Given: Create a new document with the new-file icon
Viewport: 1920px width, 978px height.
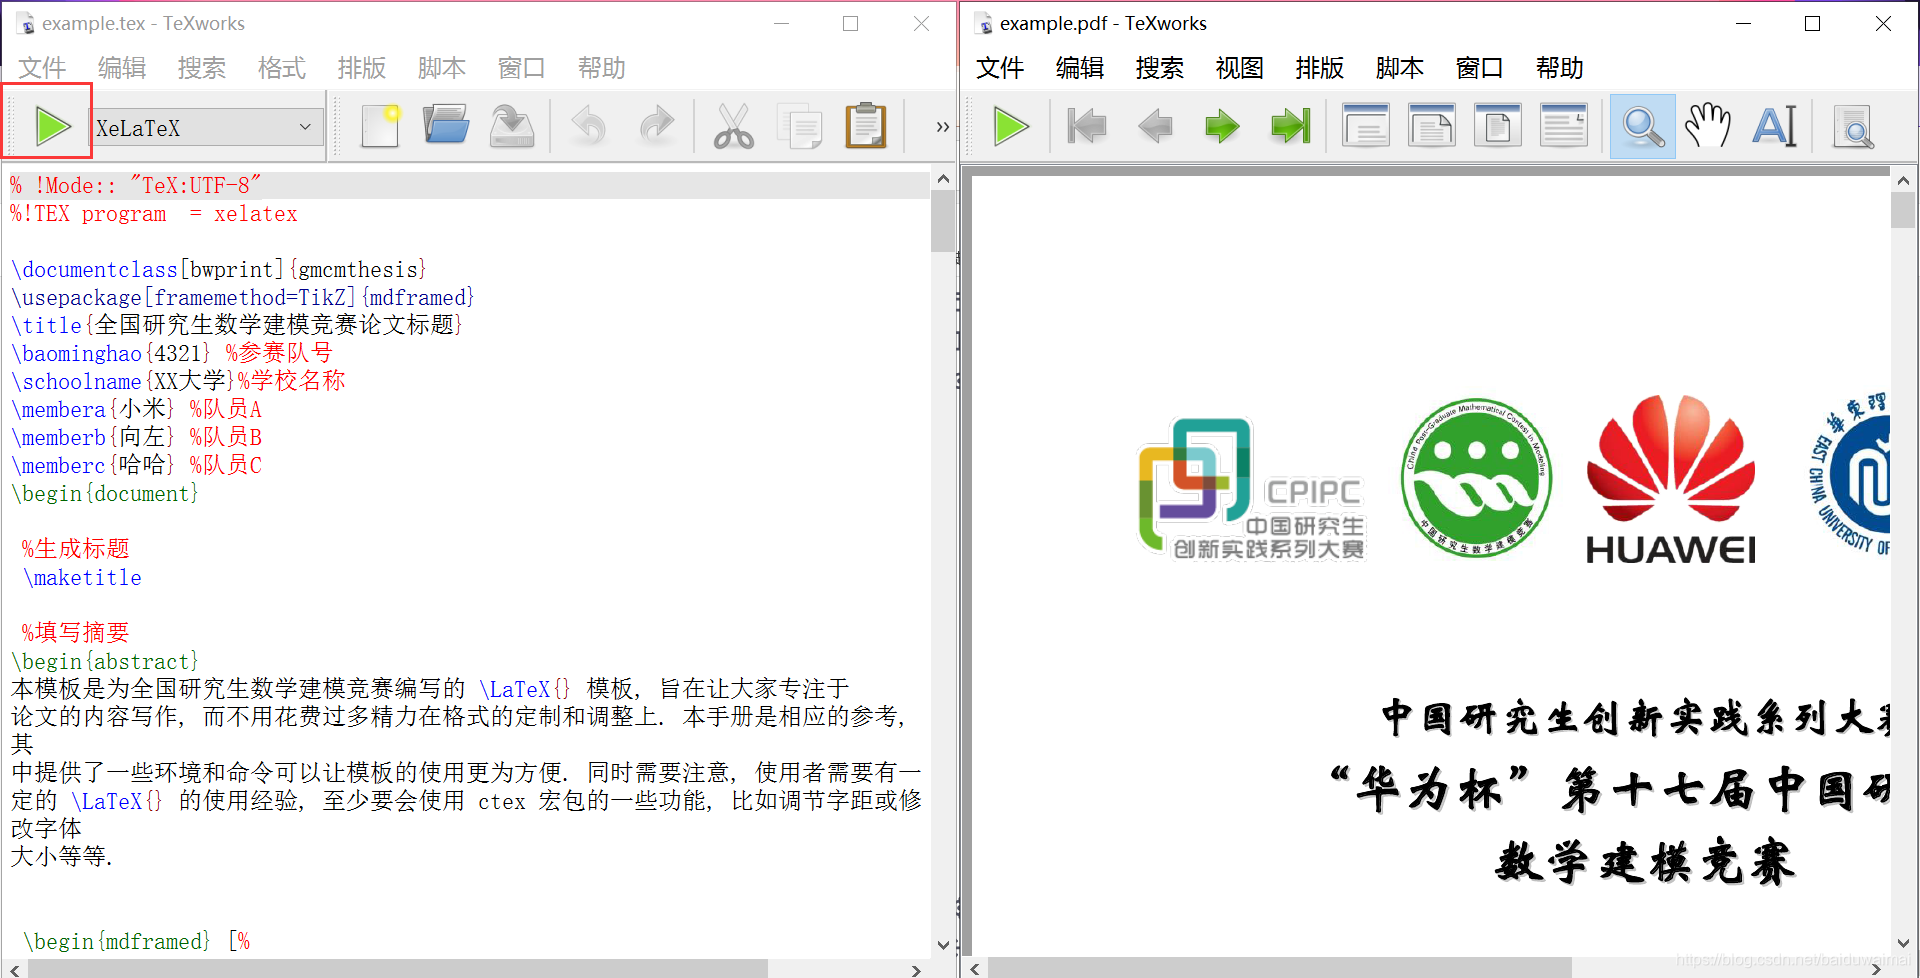Looking at the screenshot, I should pos(379,125).
